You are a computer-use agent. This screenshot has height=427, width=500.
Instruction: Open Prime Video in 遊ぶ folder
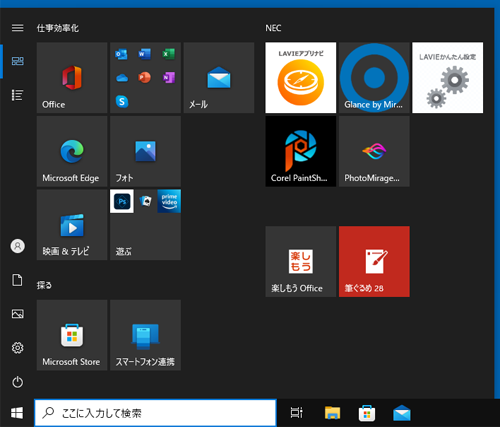point(169,201)
